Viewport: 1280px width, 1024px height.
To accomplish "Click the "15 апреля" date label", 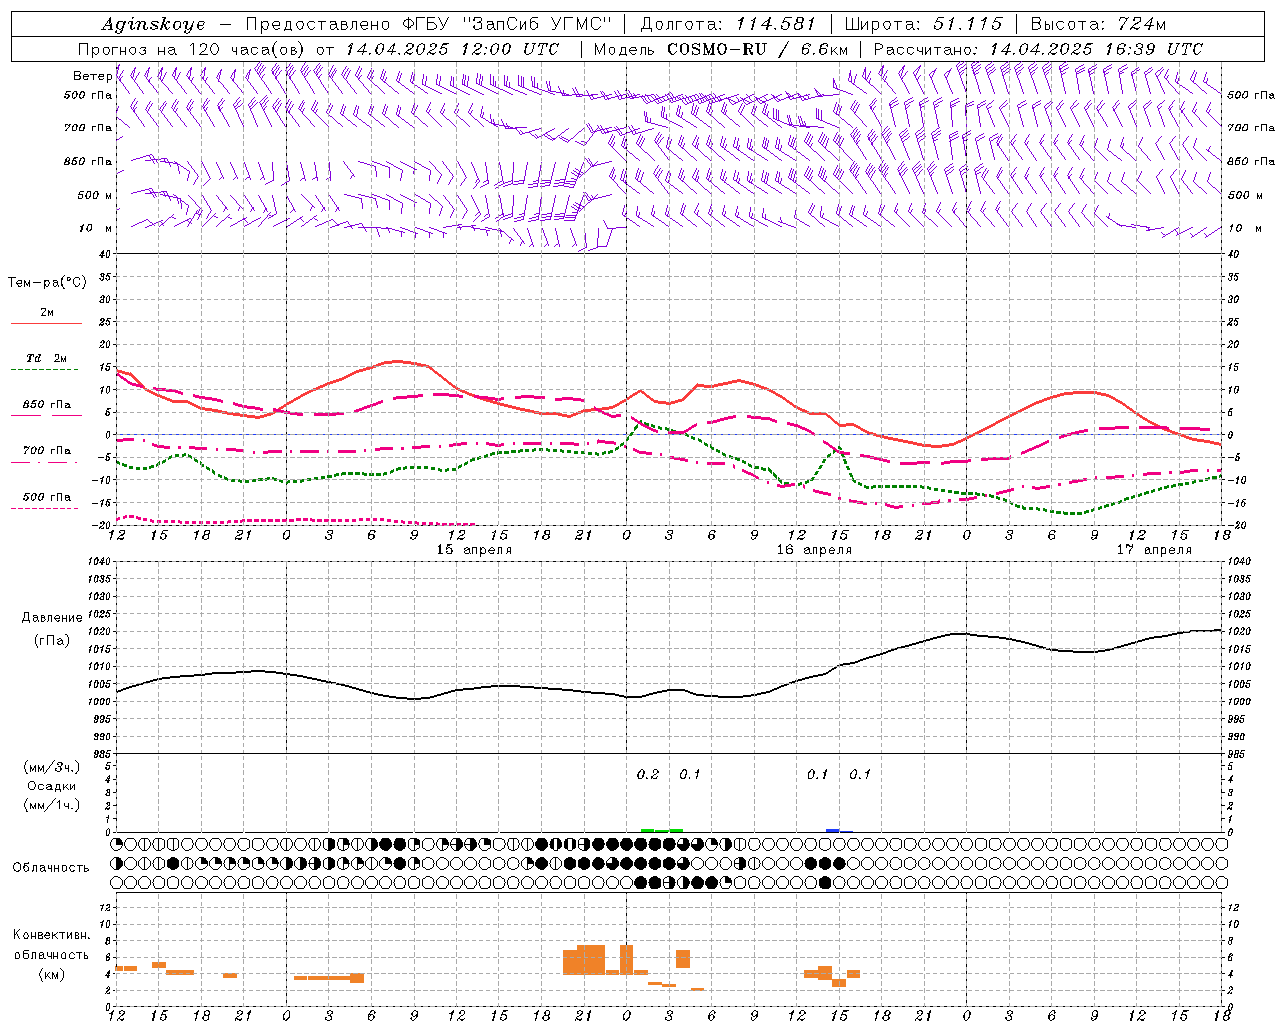I will tap(474, 550).
